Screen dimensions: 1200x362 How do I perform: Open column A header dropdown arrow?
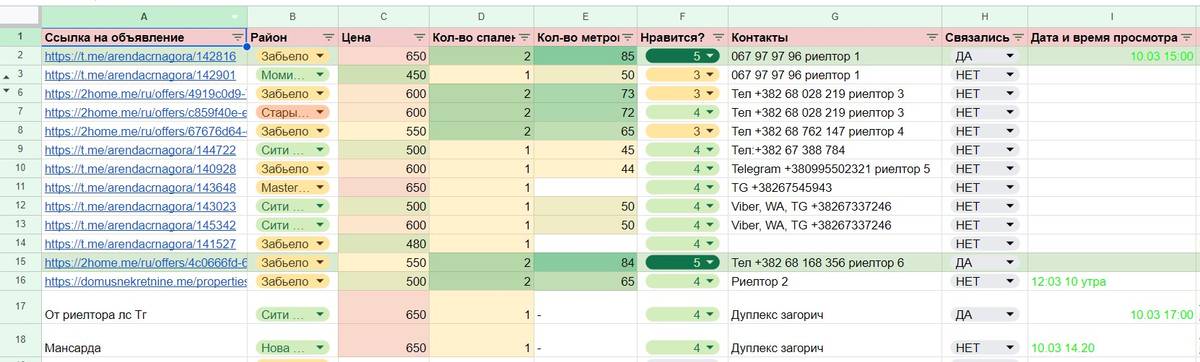[236, 17]
